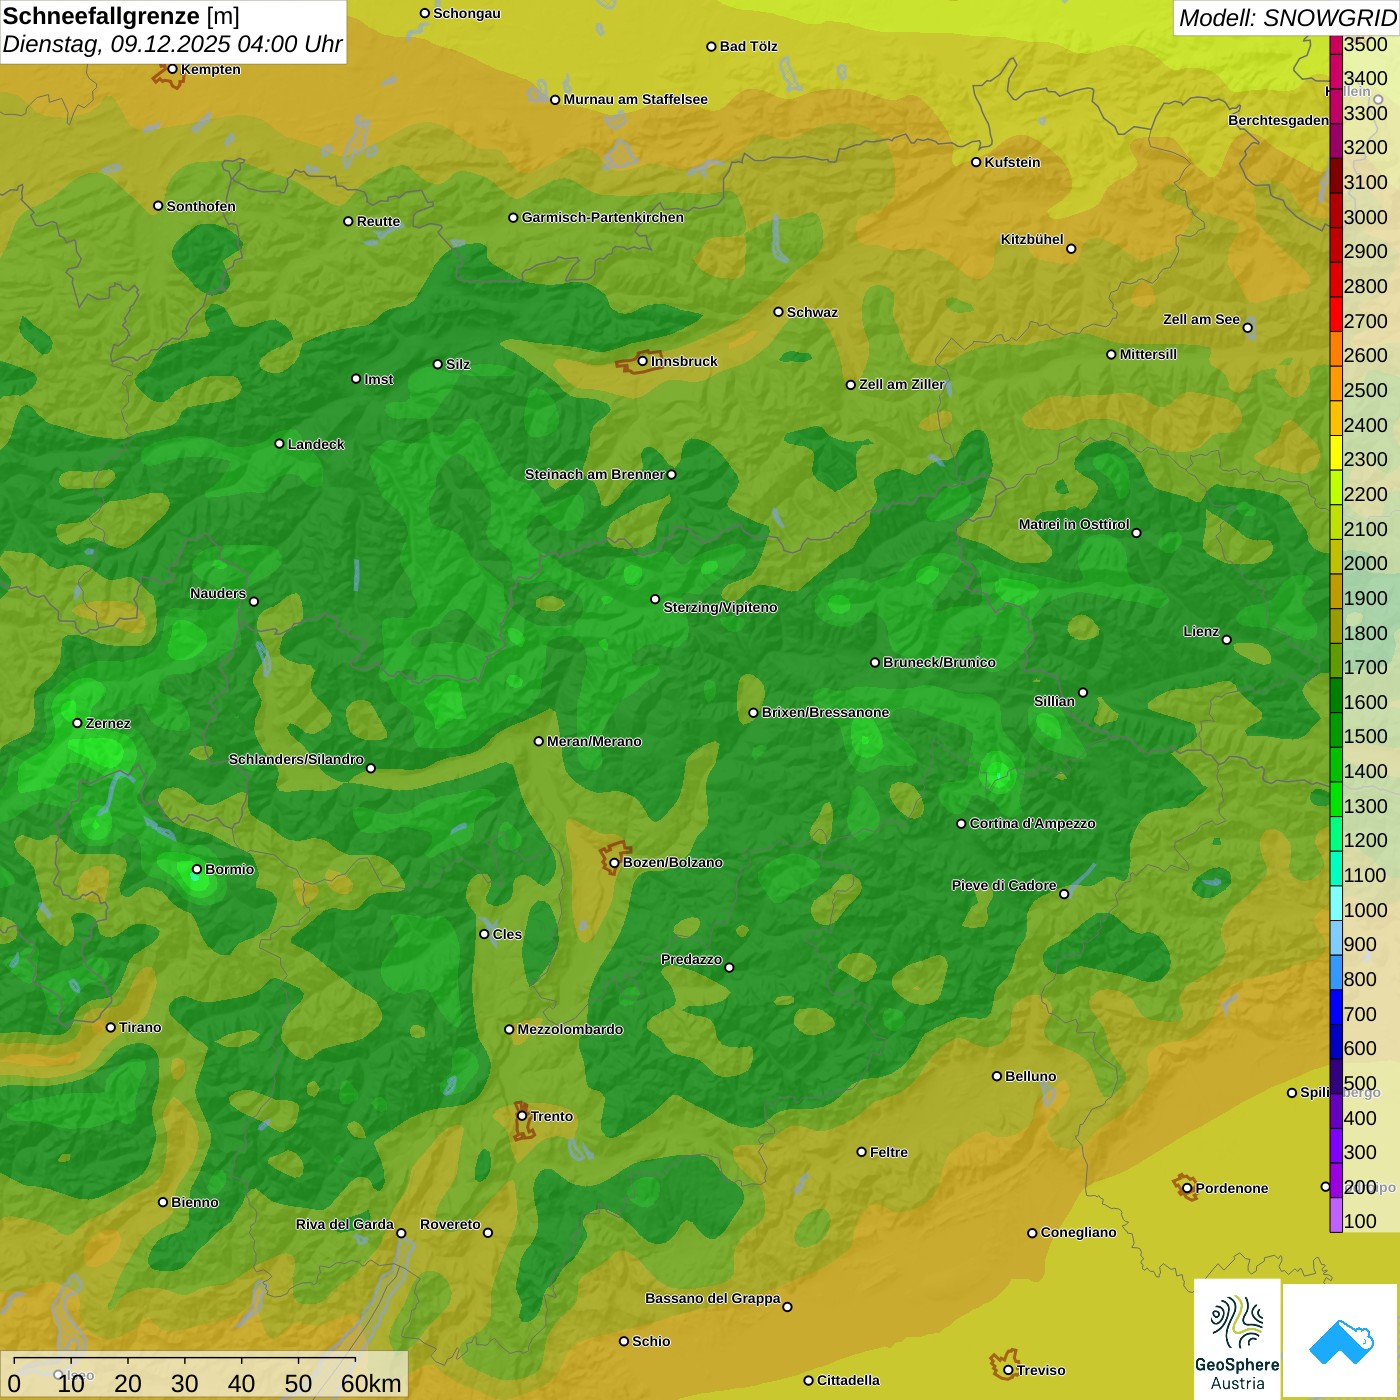This screenshot has width=1400, height=1400.
Task: Click the Innsbruck city marker
Action: pyautogui.click(x=643, y=361)
